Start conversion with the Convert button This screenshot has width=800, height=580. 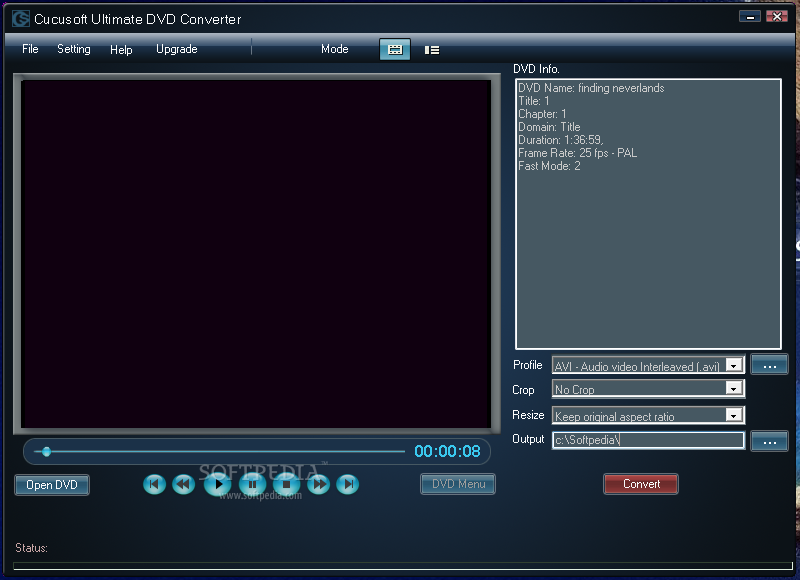click(x=641, y=484)
